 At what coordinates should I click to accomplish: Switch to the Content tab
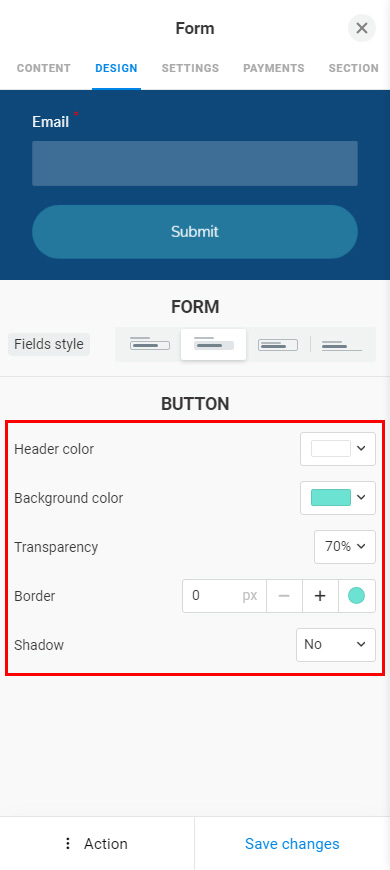(x=44, y=68)
